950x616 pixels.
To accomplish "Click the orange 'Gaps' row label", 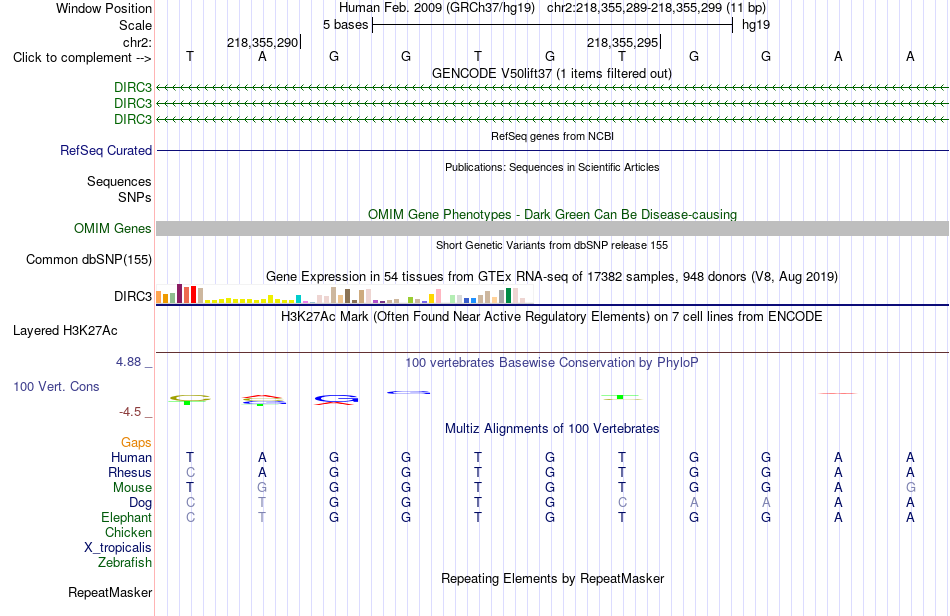I will (136, 443).
